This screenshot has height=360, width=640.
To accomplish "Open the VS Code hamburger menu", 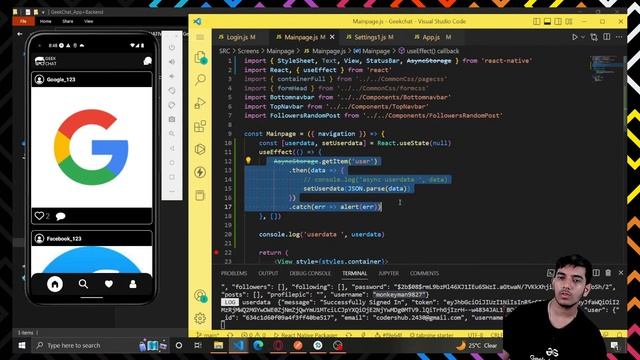I will [200, 37].
